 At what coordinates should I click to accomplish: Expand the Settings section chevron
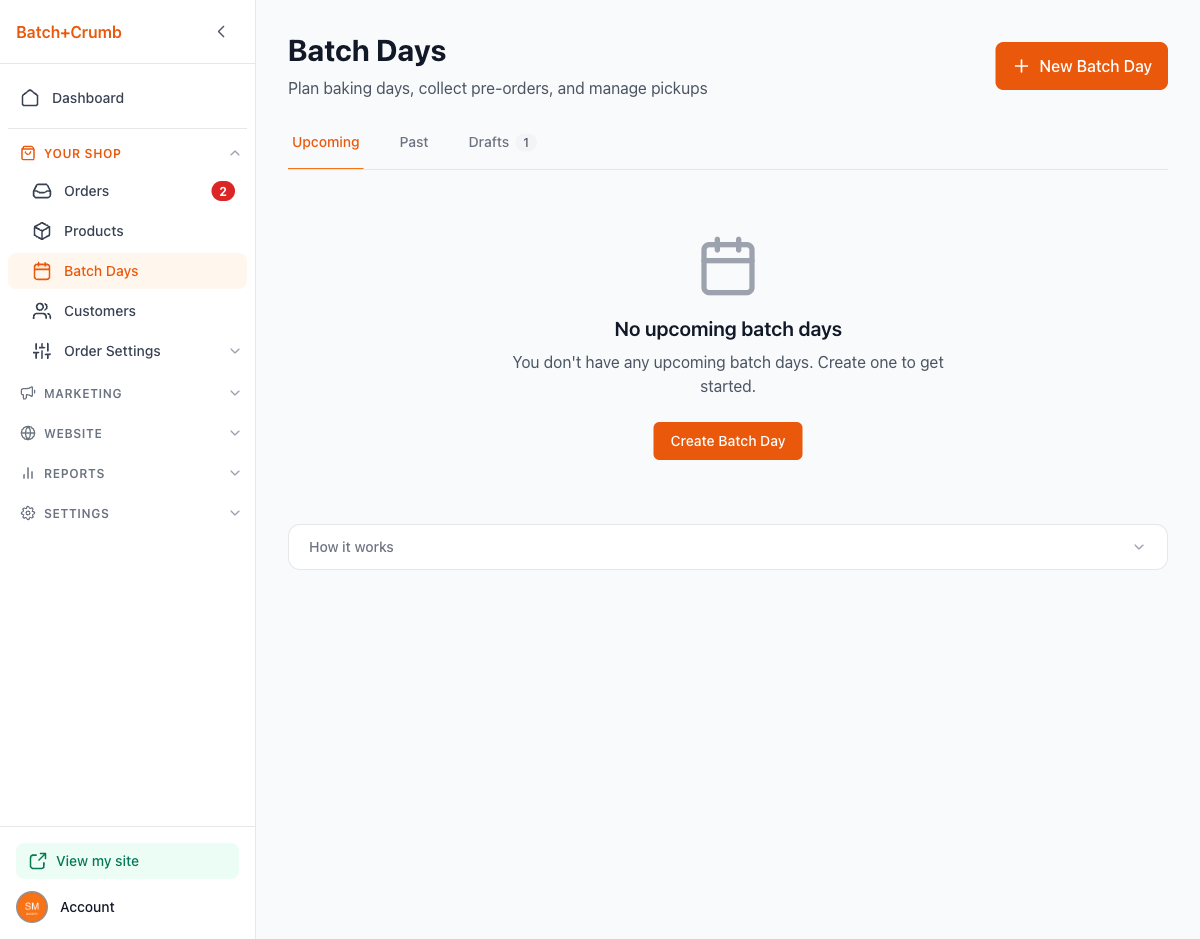pos(235,513)
